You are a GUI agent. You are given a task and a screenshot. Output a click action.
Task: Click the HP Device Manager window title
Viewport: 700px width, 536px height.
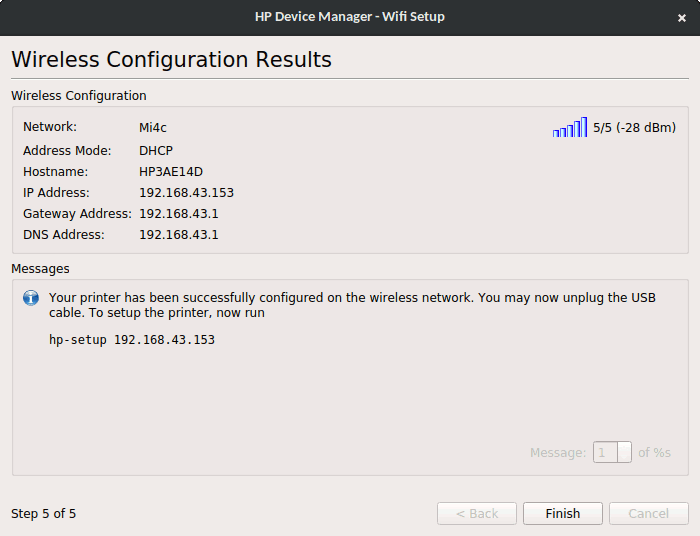[x=350, y=17]
